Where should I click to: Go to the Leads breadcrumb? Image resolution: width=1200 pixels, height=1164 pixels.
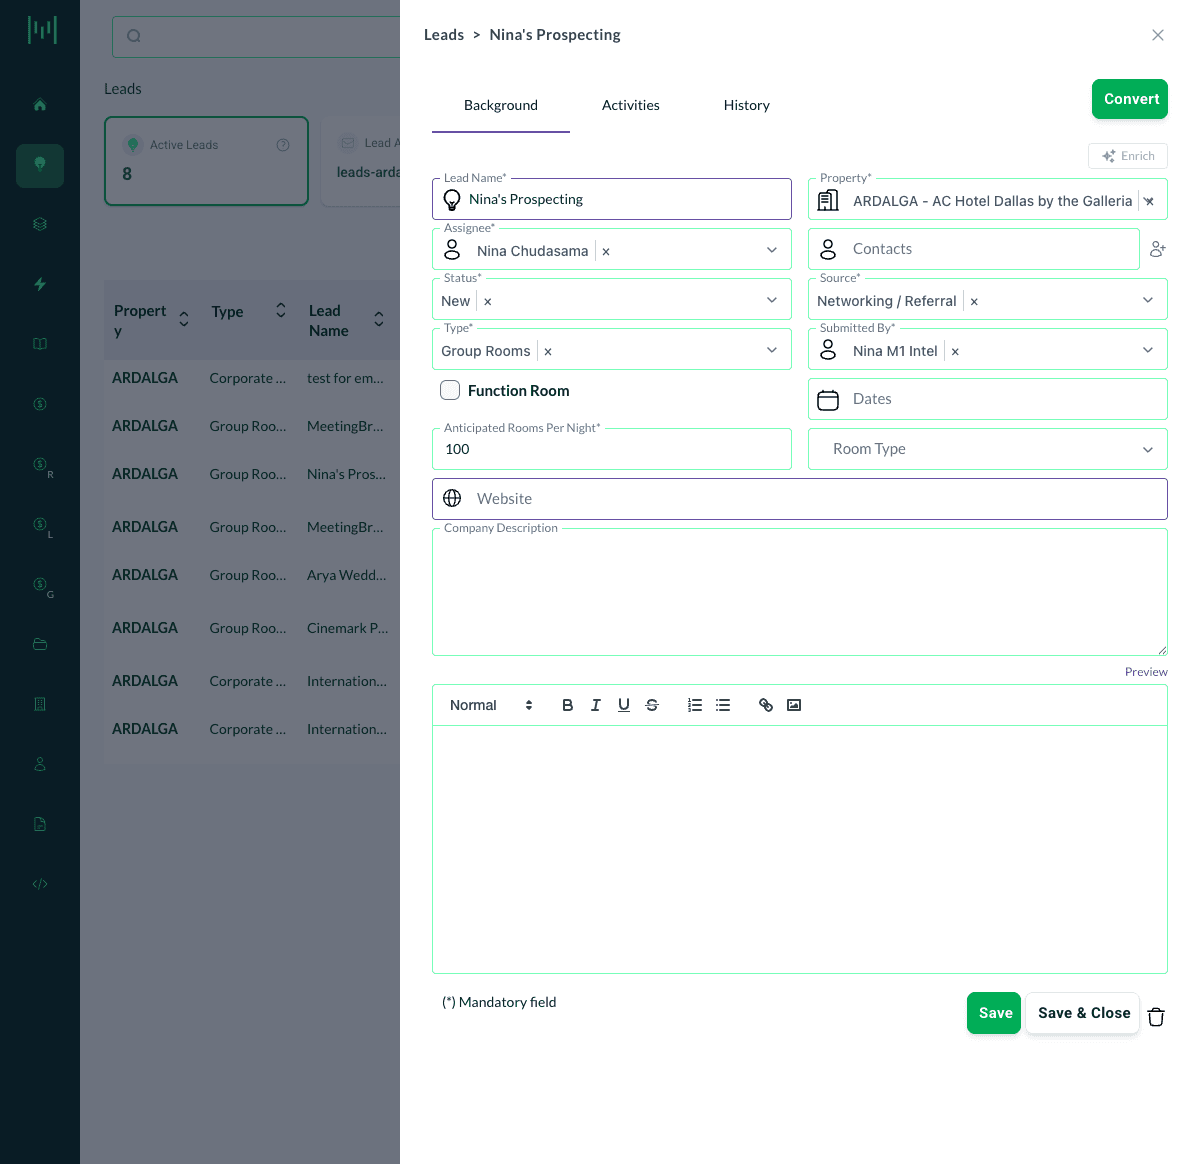click(444, 35)
